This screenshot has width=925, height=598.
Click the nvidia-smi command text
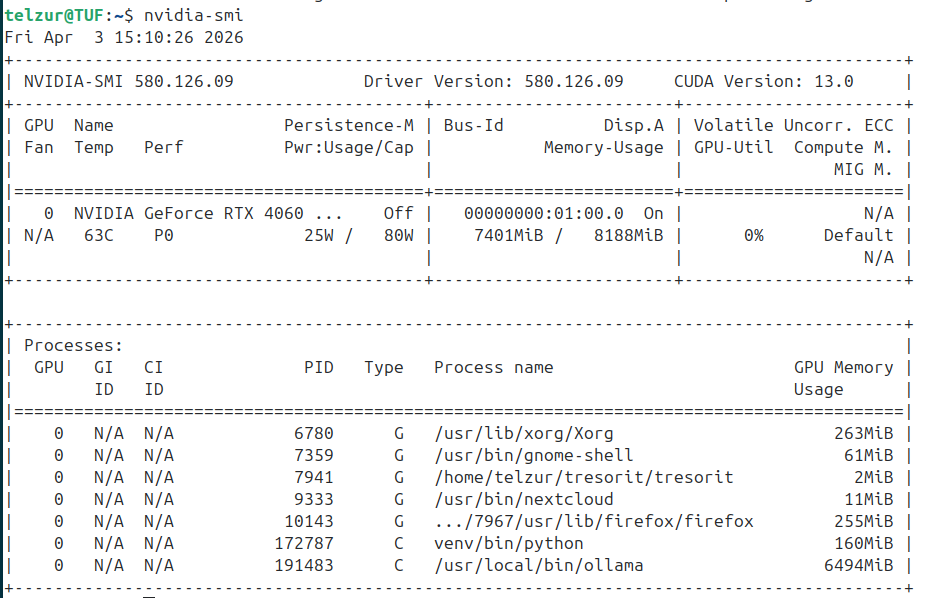(193, 15)
